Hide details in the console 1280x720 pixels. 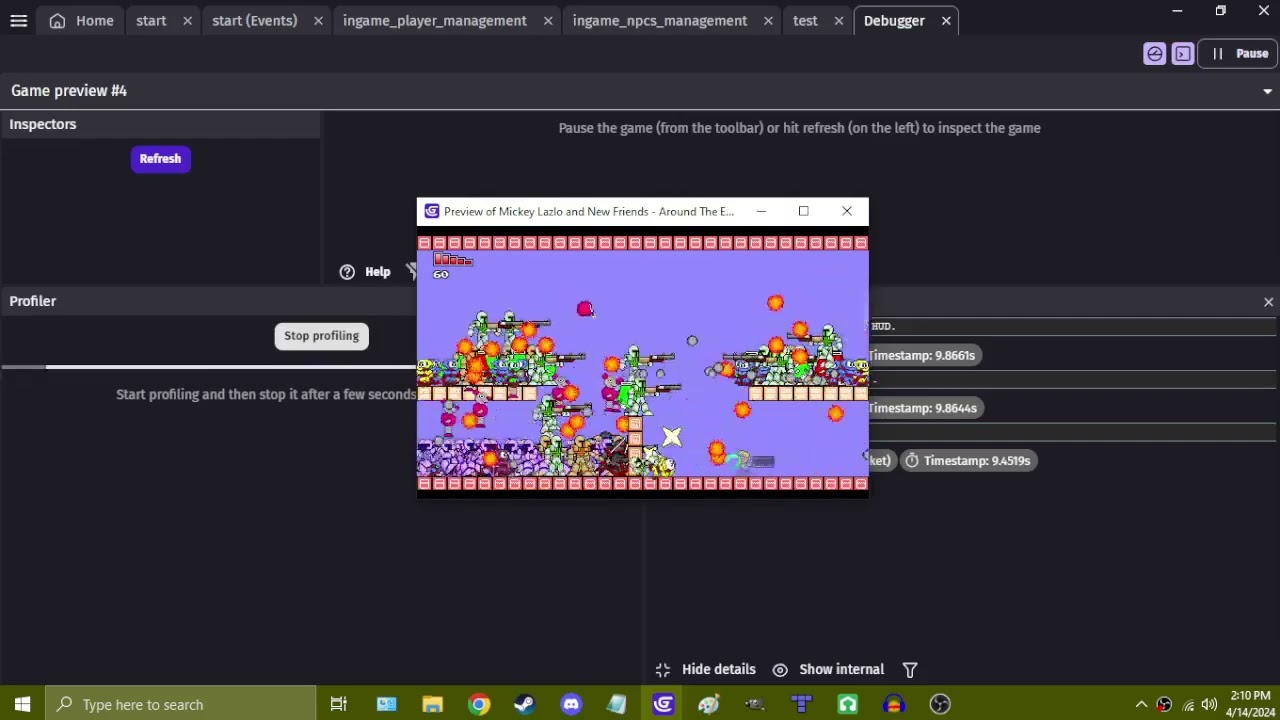(x=706, y=670)
